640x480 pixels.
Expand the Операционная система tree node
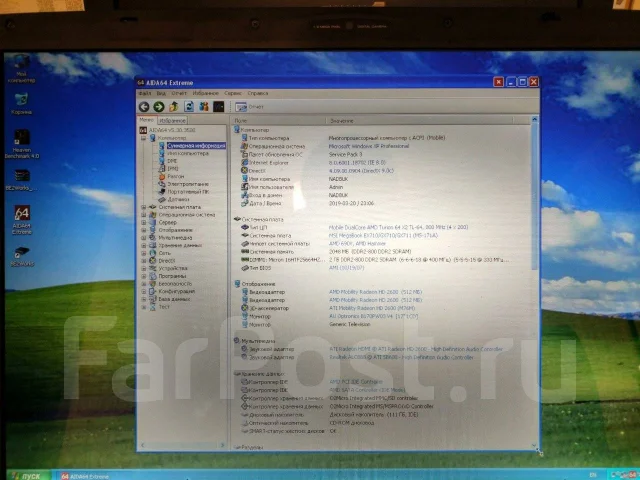[x=144, y=215]
